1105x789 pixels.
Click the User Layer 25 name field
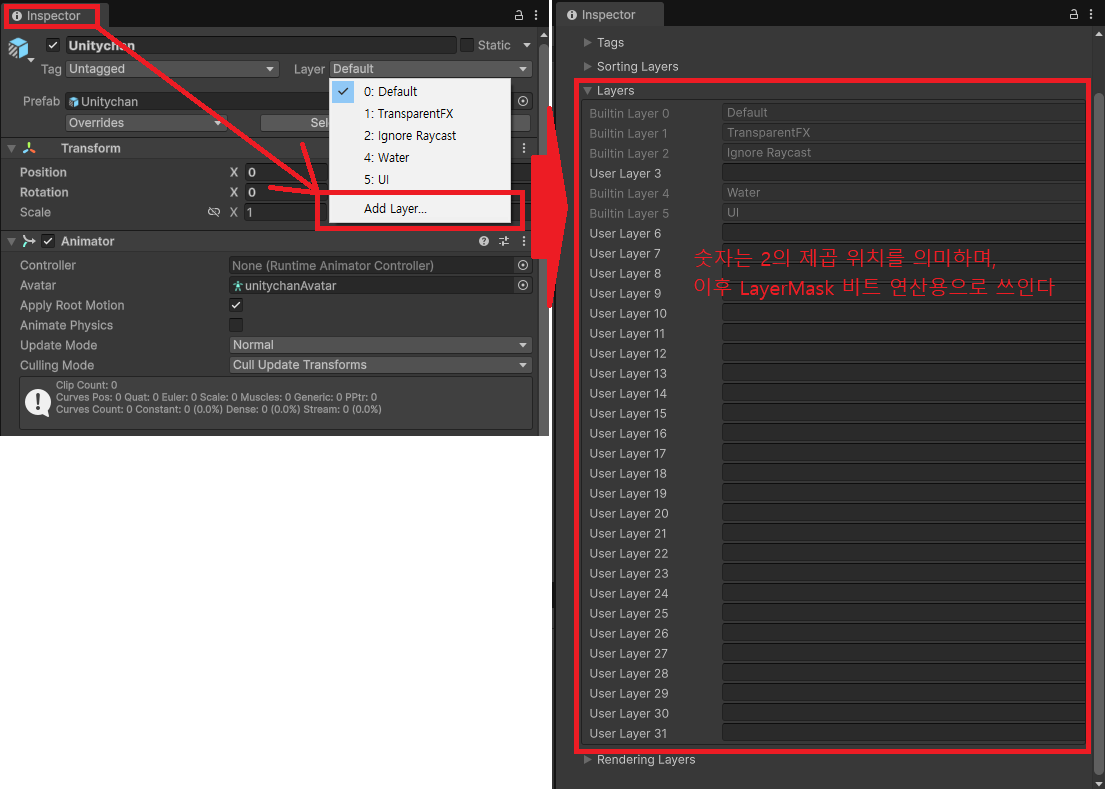(x=903, y=614)
